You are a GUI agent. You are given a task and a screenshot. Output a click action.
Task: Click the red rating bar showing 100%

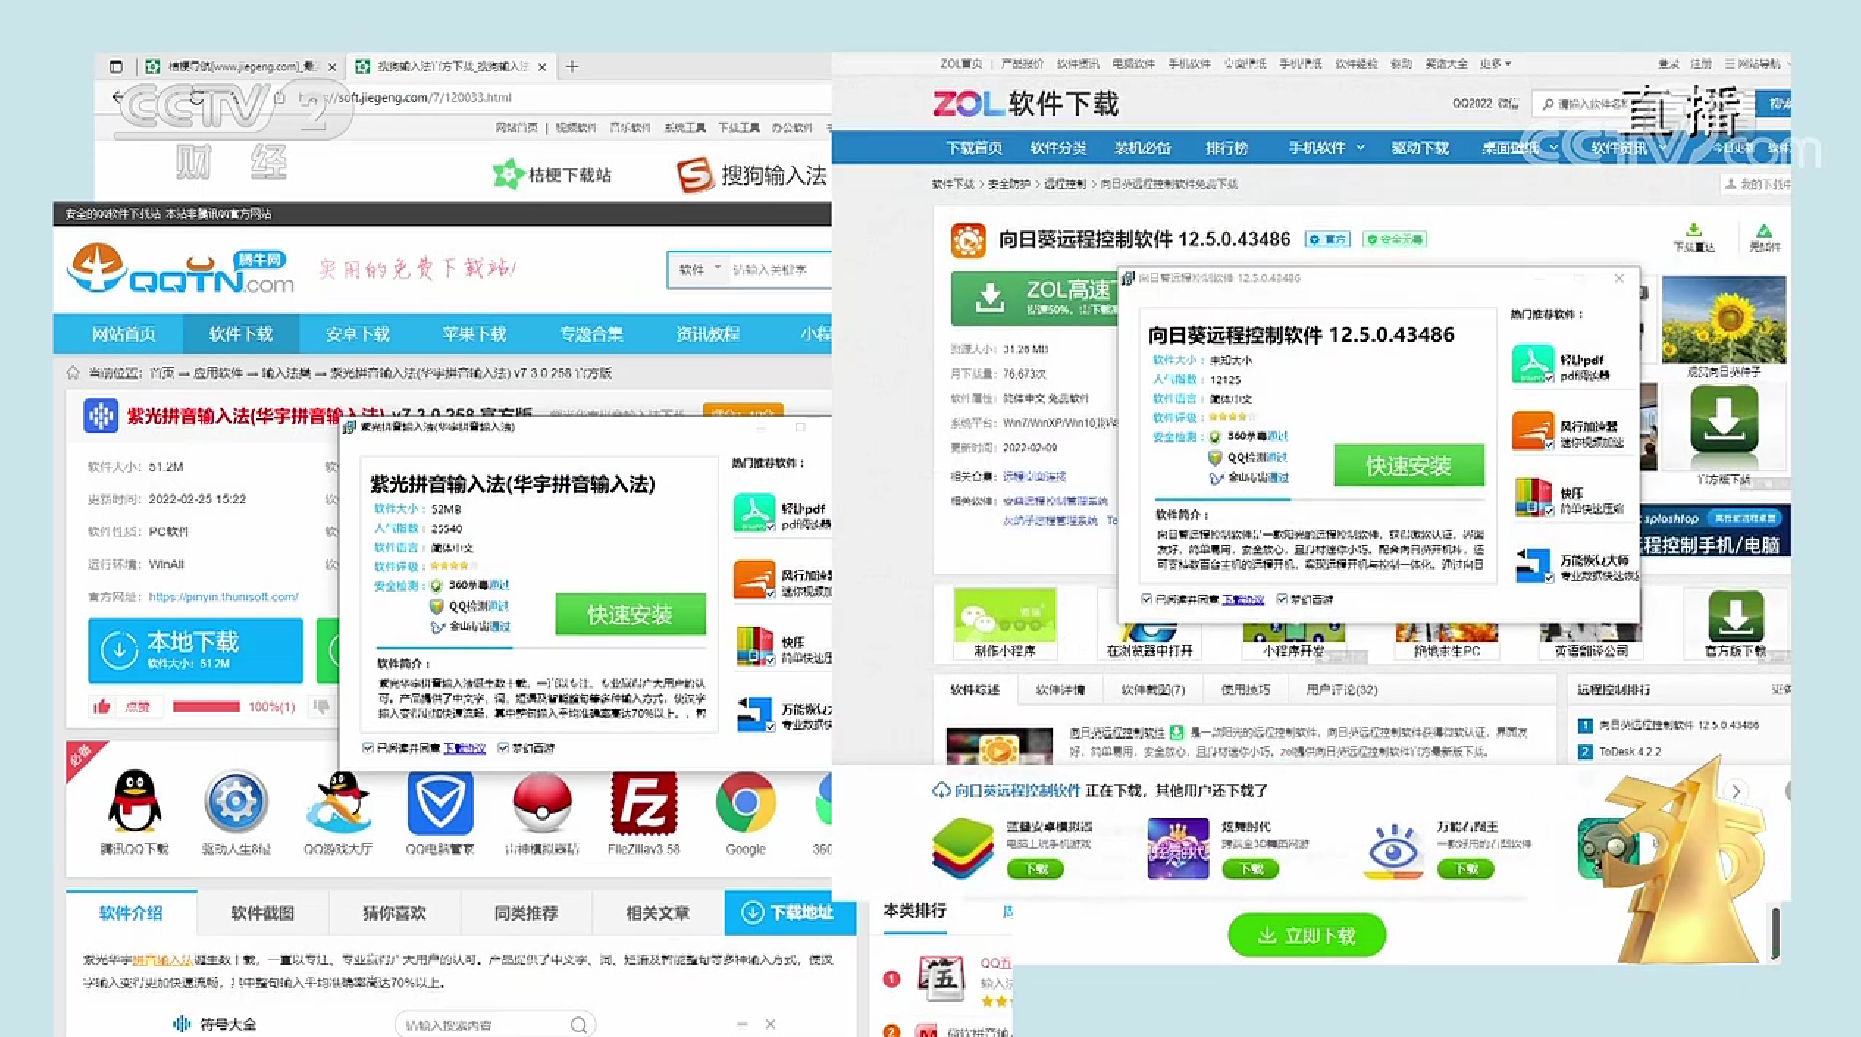(206, 706)
